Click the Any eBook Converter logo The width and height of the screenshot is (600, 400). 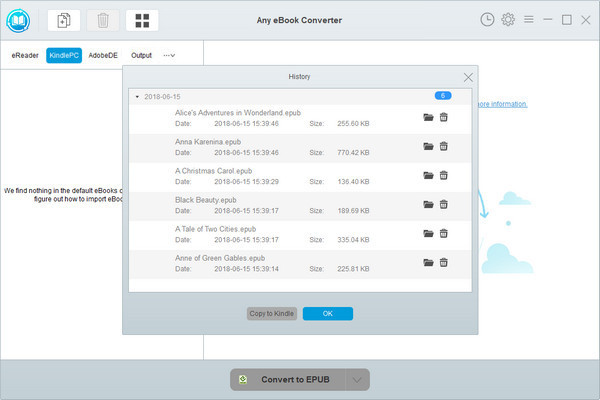[18, 20]
